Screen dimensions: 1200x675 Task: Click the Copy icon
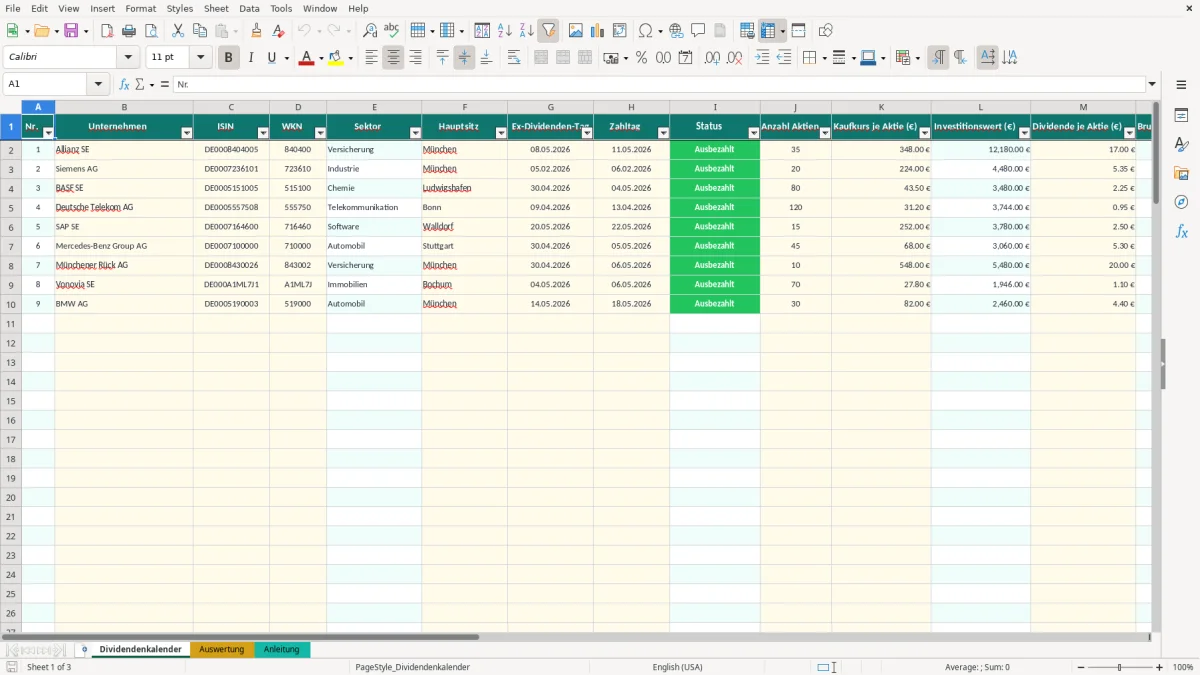pos(200,31)
